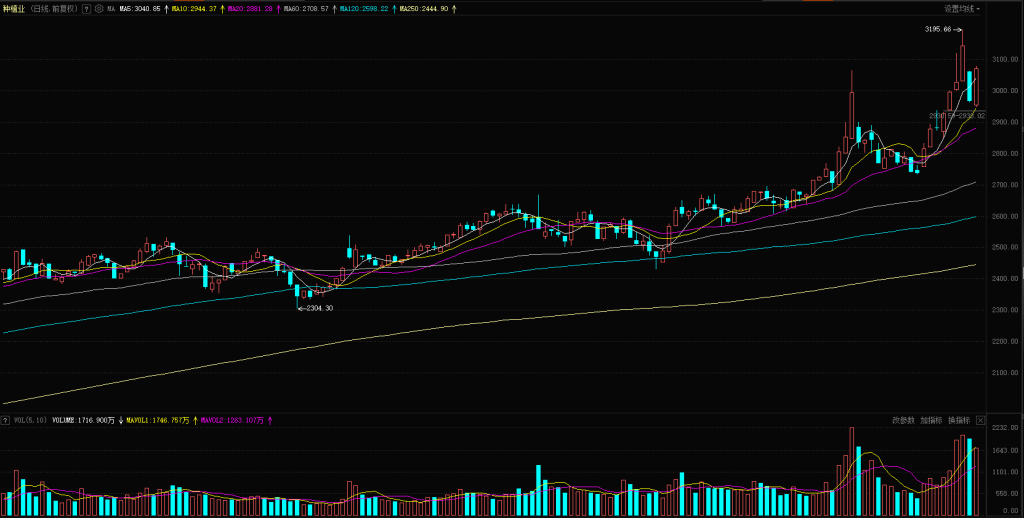1024x518 pixels.
Task: Click the help icon beside 种植业 title
Action: point(86,8)
